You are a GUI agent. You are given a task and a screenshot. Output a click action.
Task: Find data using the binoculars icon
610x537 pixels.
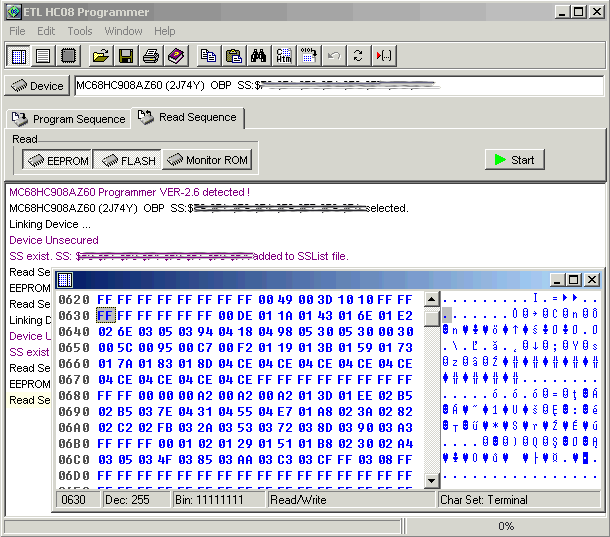point(258,56)
